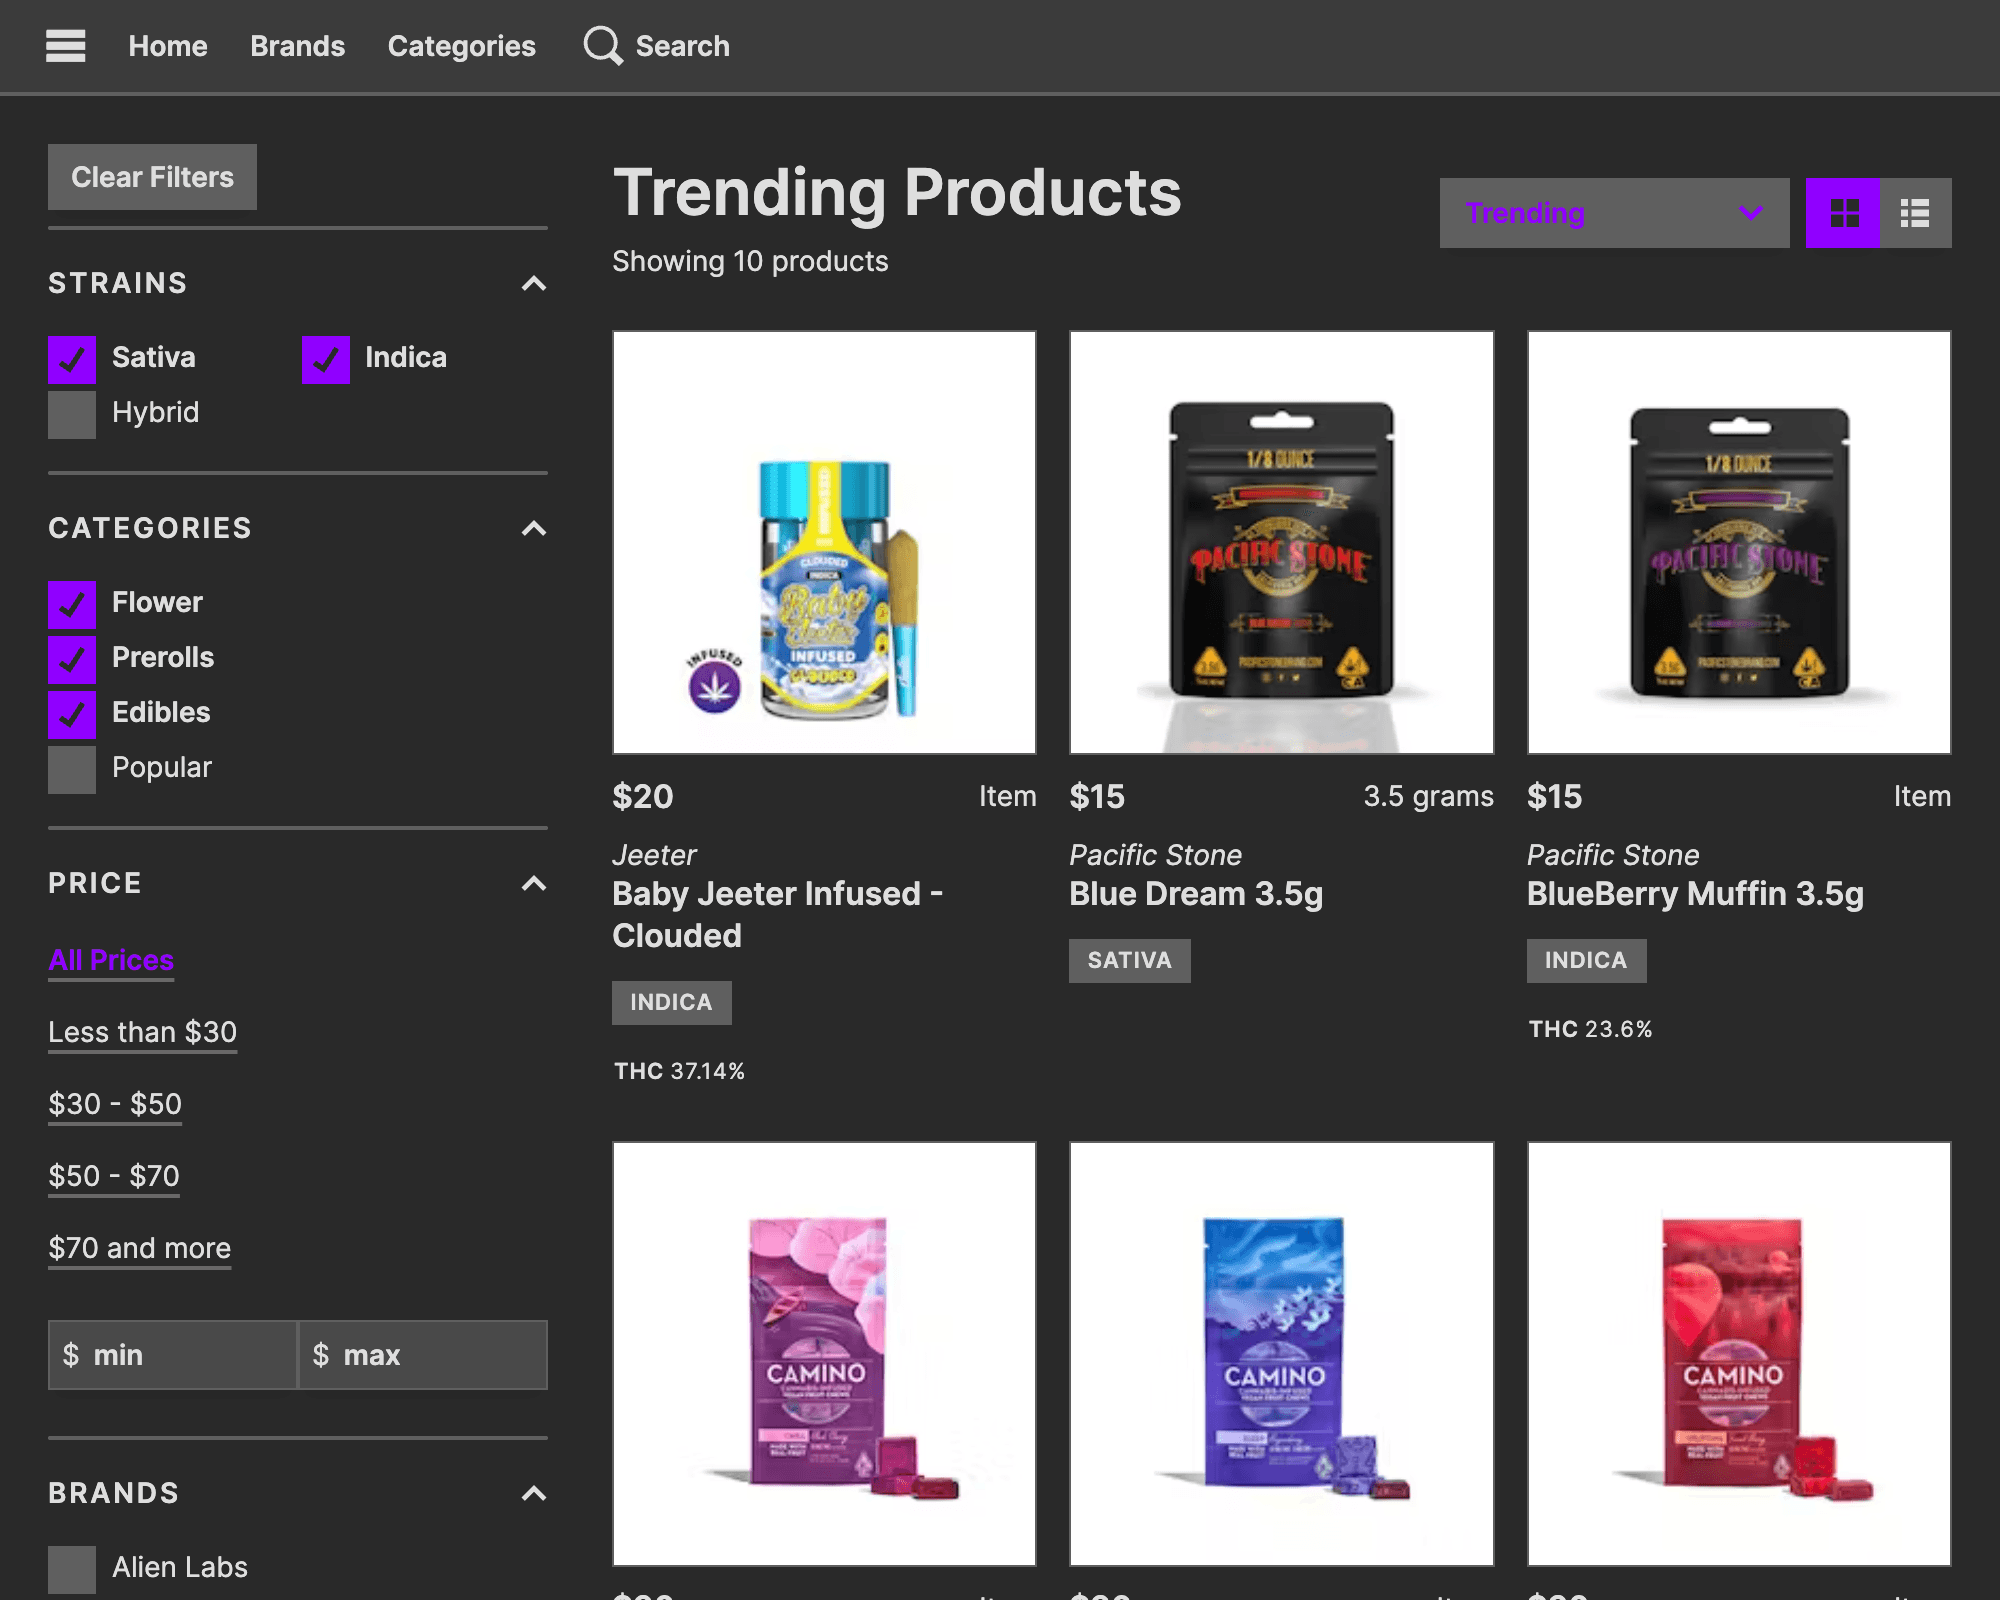Click Pacific Stone brand above BlueBerry Muffin

click(1613, 855)
